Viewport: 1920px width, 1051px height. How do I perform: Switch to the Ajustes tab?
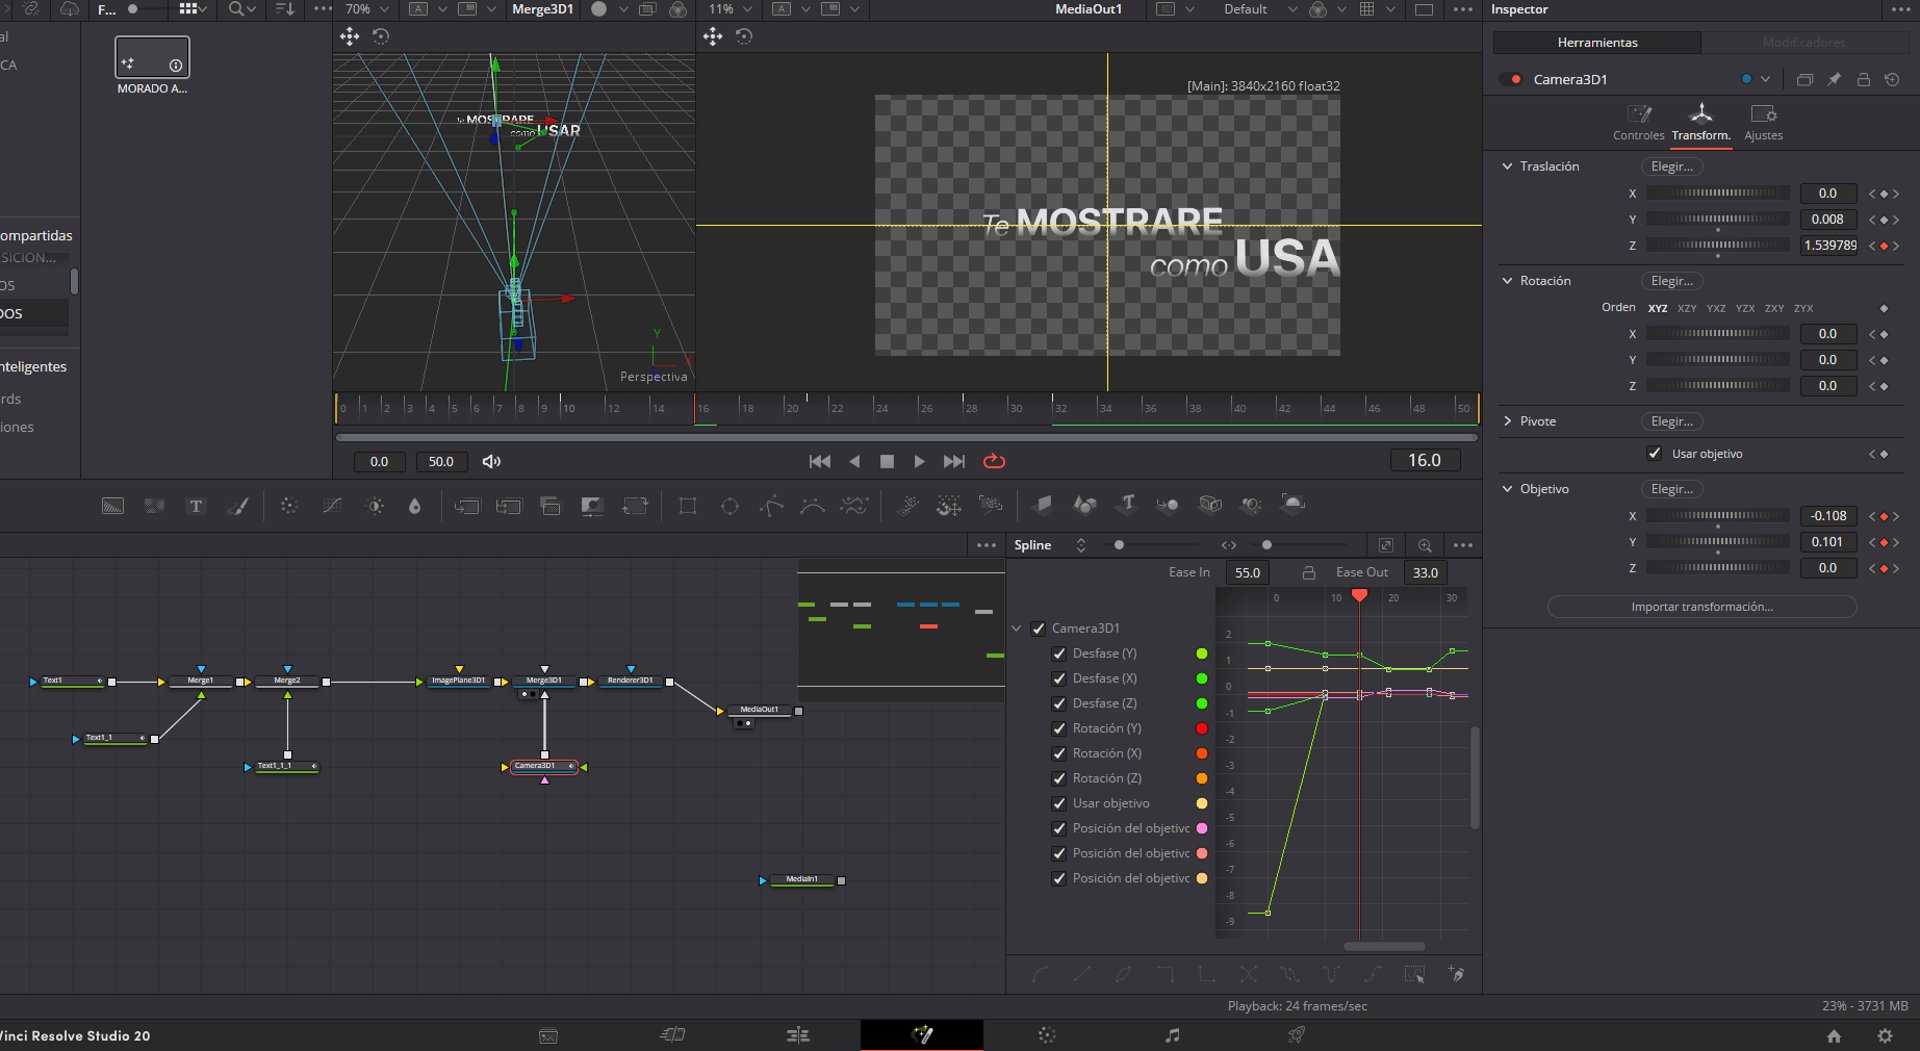[1763, 122]
